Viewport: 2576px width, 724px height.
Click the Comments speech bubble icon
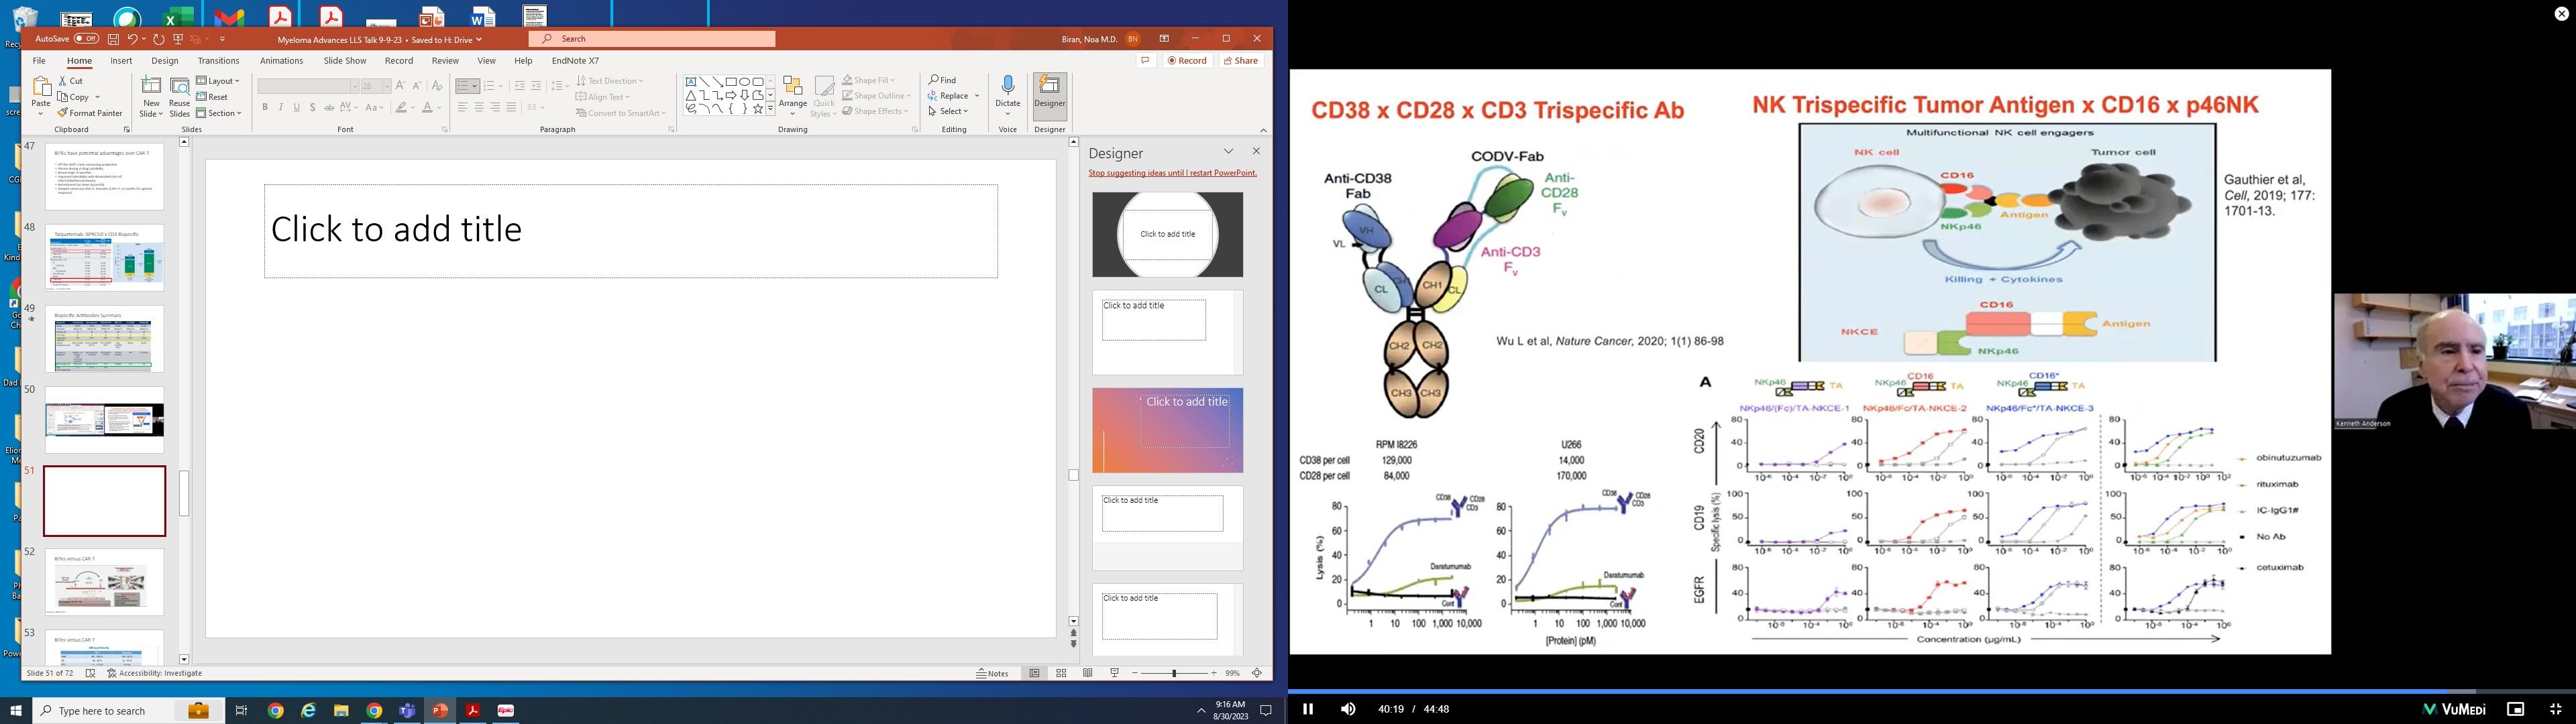1146,61
